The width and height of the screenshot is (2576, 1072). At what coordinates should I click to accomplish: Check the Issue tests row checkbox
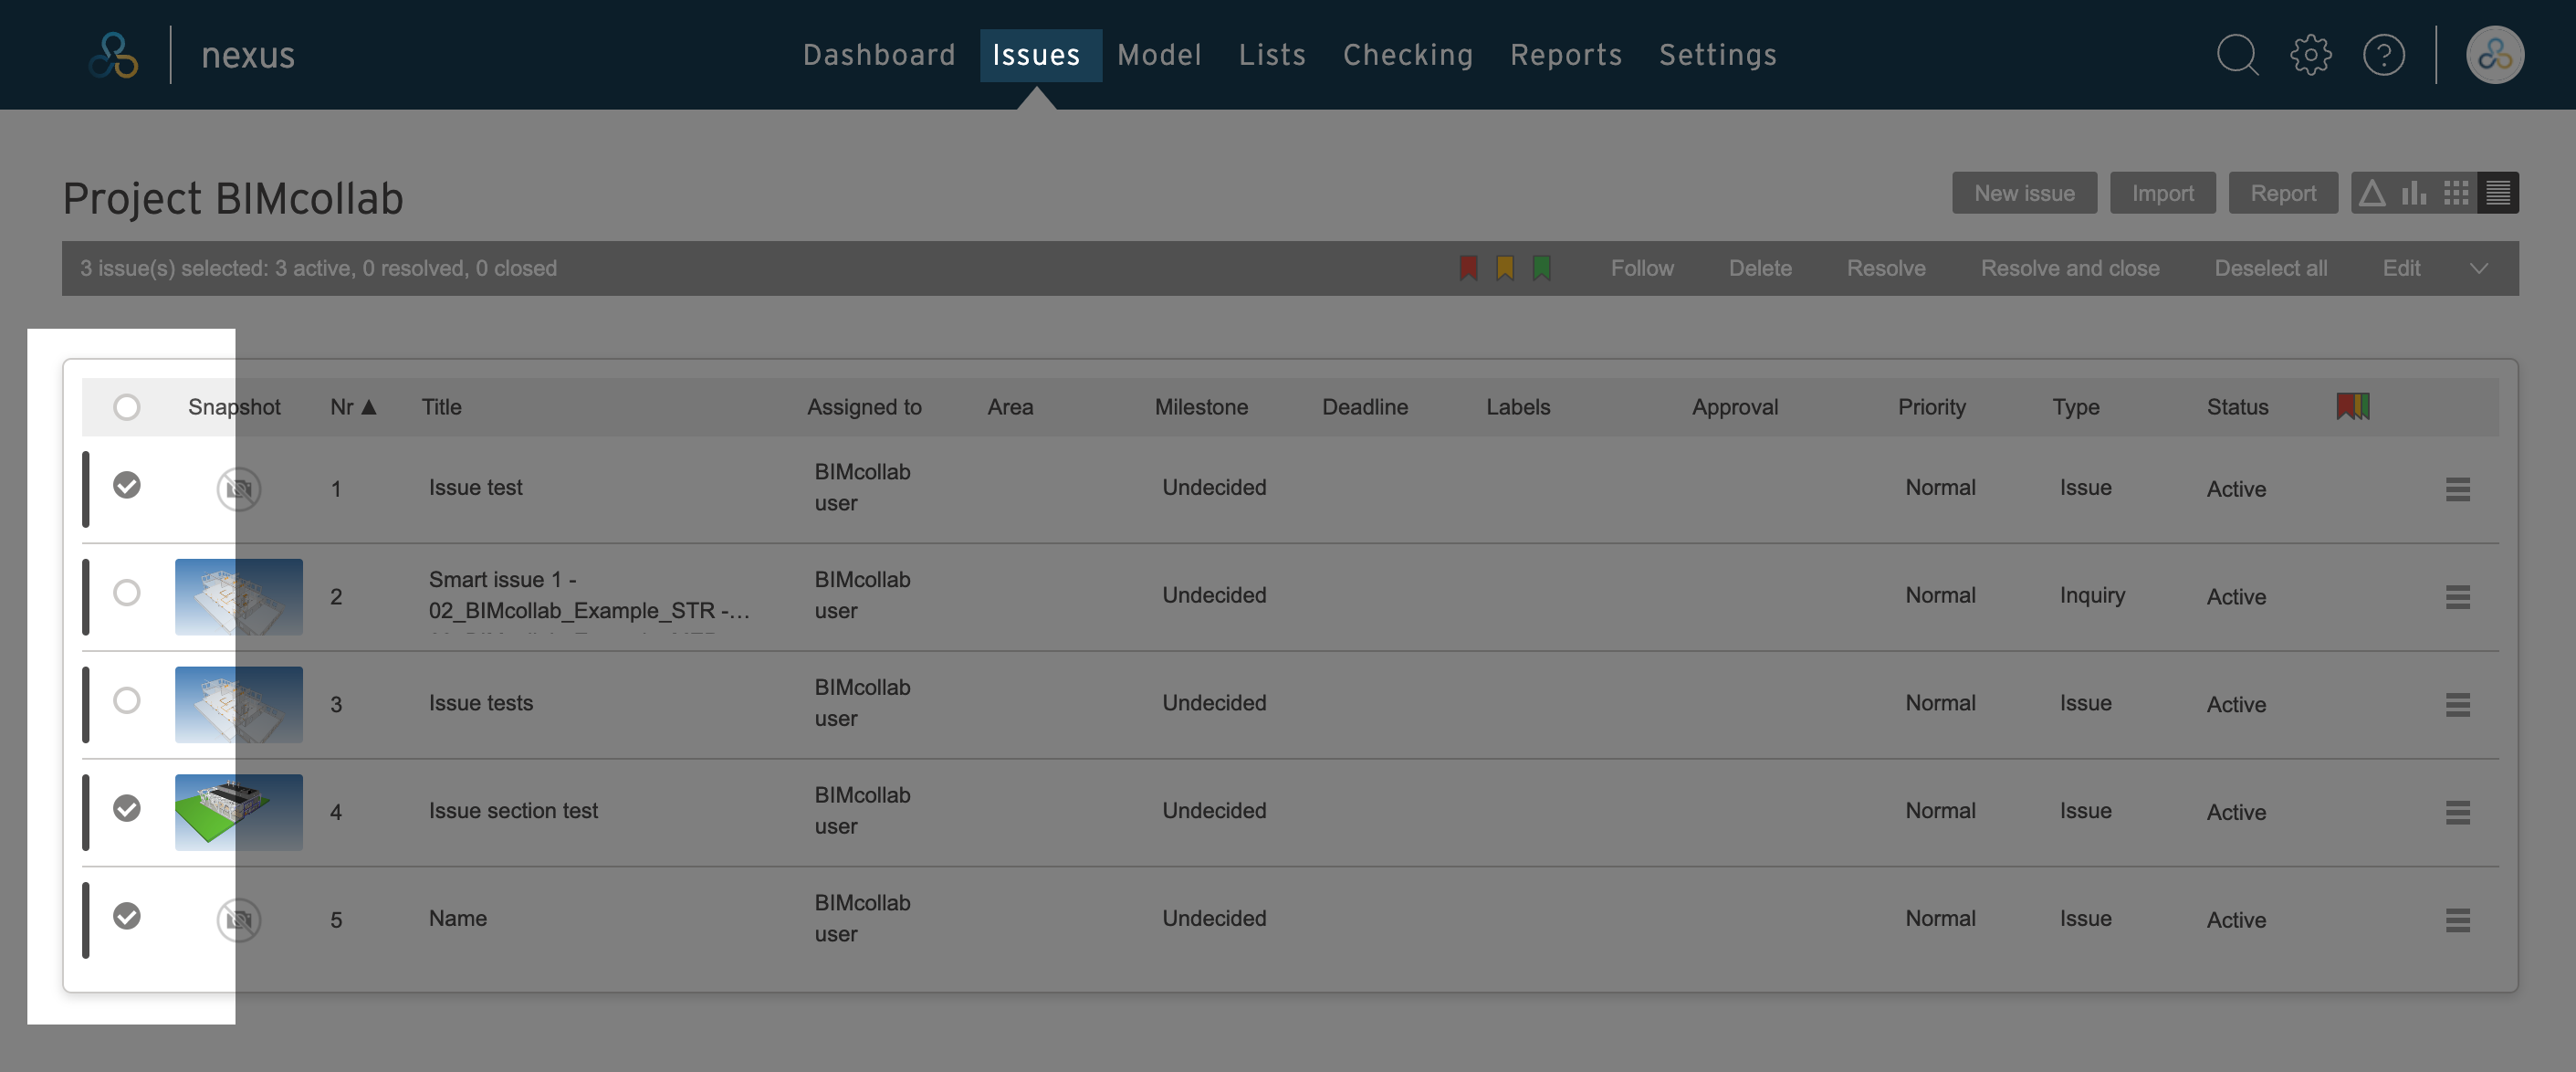(x=126, y=700)
